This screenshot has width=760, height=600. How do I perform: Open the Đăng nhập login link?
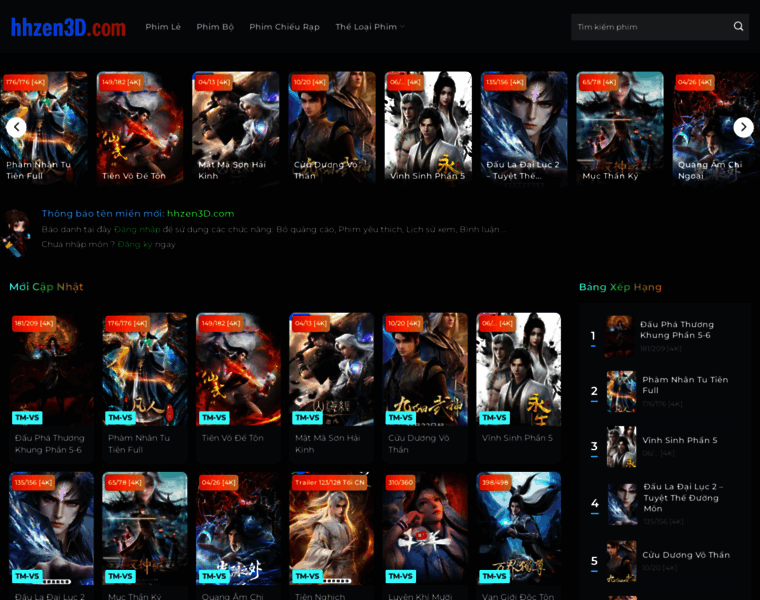(x=138, y=229)
